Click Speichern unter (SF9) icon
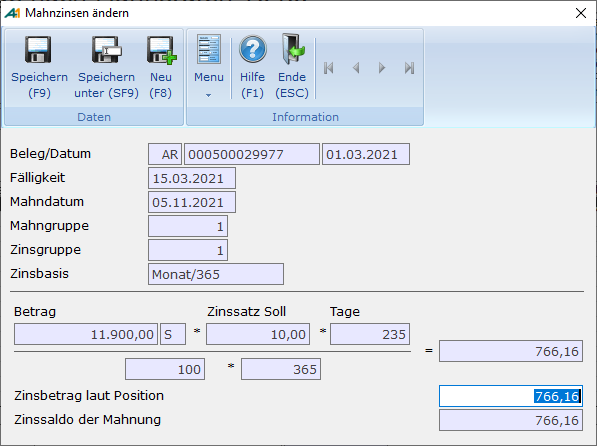The image size is (597, 446). click(106, 50)
